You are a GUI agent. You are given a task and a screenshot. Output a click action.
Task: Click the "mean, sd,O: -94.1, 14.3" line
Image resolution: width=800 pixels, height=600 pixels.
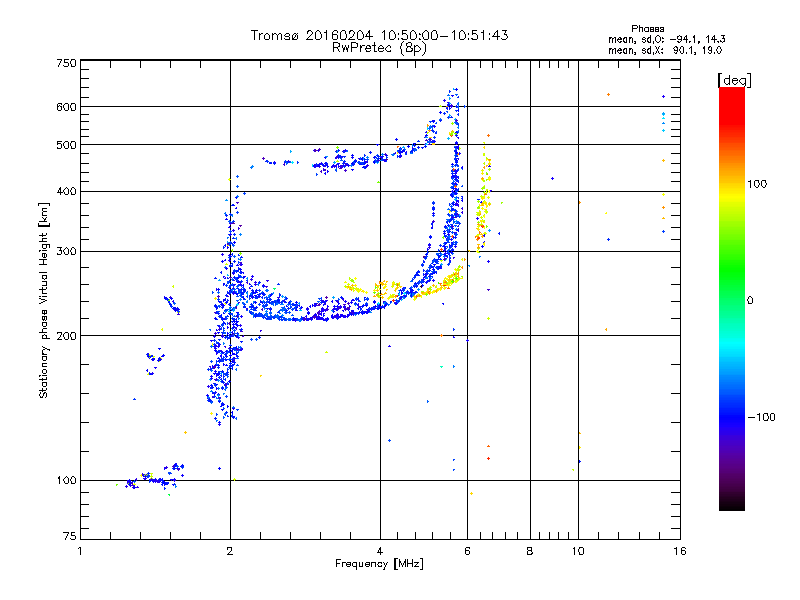tap(666, 39)
